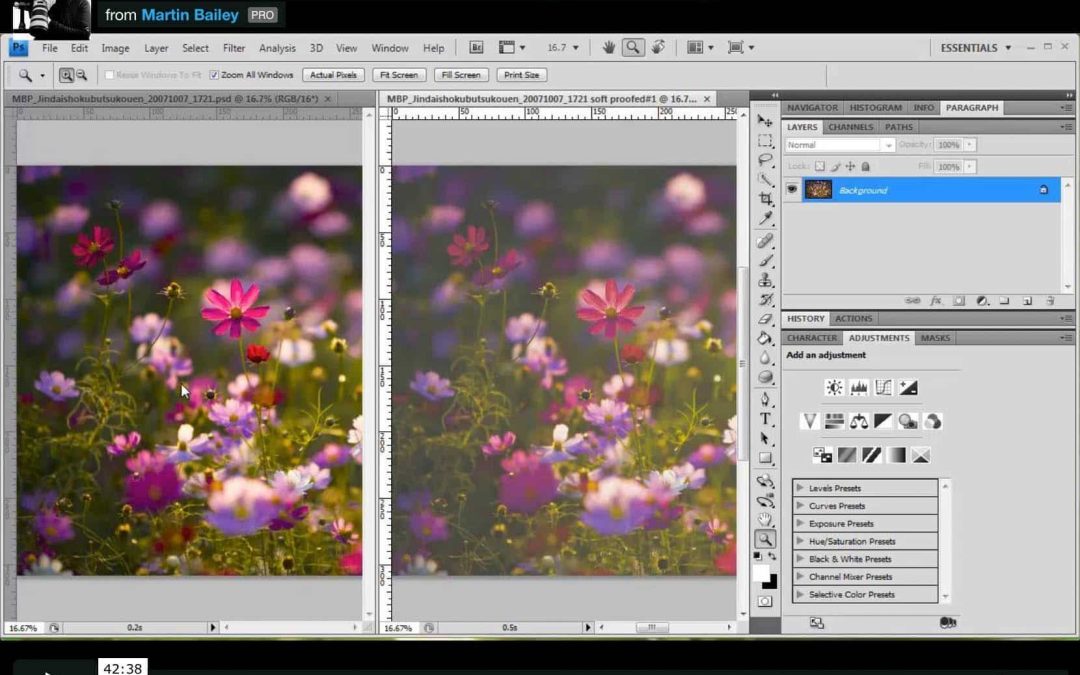The width and height of the screenshot is (1080, 675).
Task: Click the Brightness/Contrast adjustment icon
Action: [x=833, y=388]
